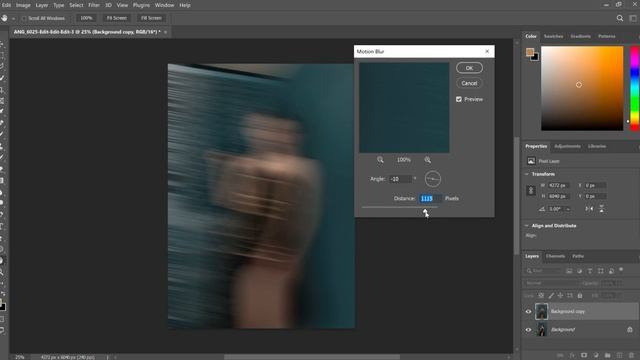Filter layers by type layers icon

(x=590, y=271)
